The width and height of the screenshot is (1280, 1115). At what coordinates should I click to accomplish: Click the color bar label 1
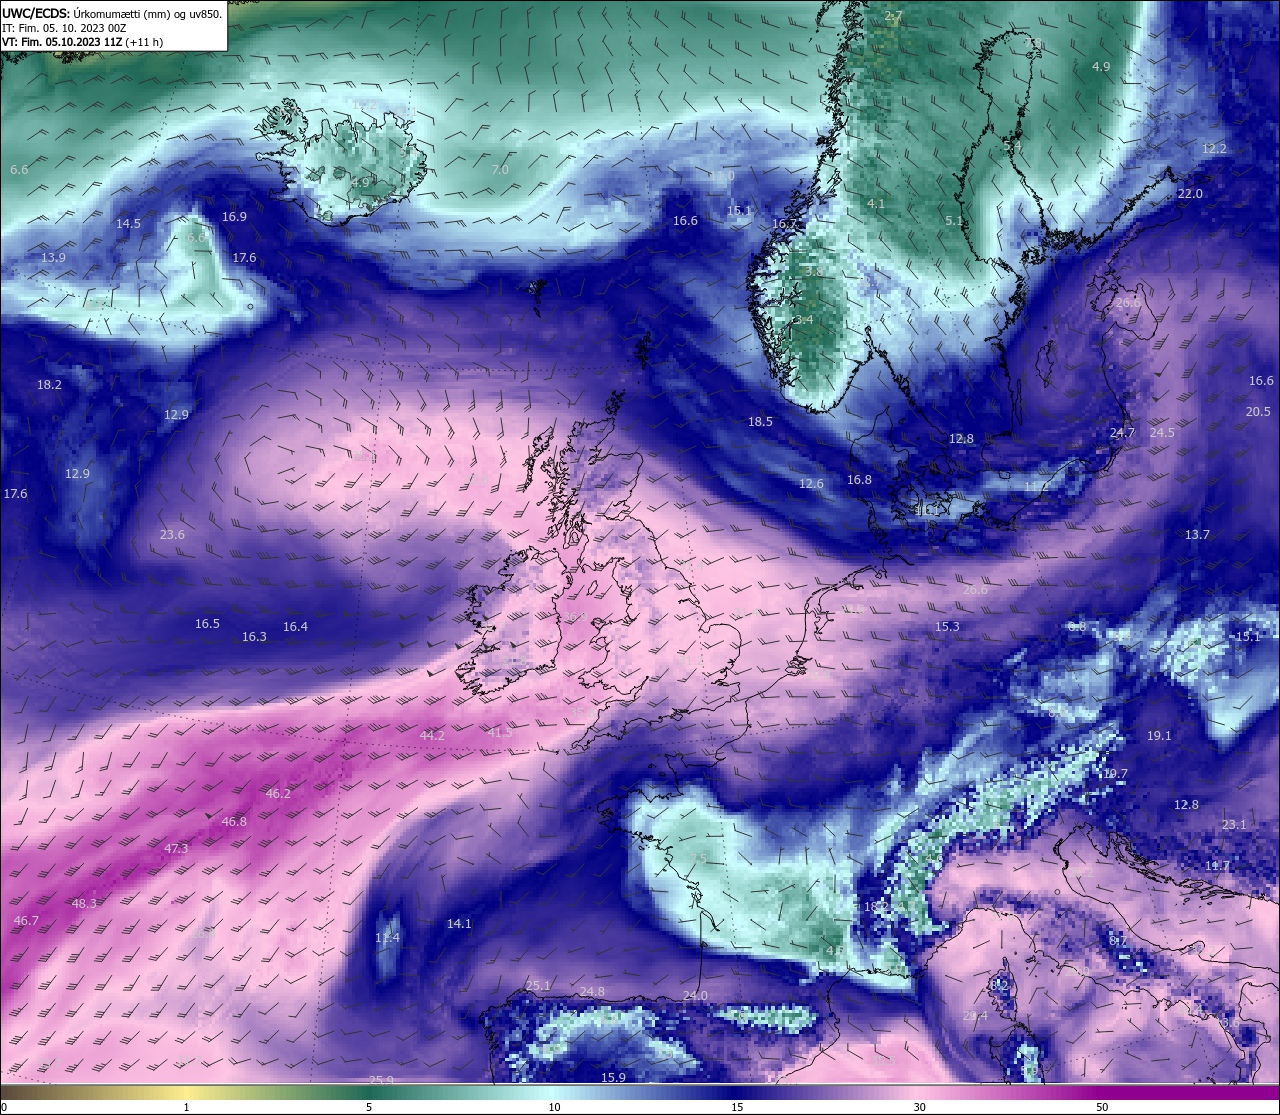(x=186, y=1107)
